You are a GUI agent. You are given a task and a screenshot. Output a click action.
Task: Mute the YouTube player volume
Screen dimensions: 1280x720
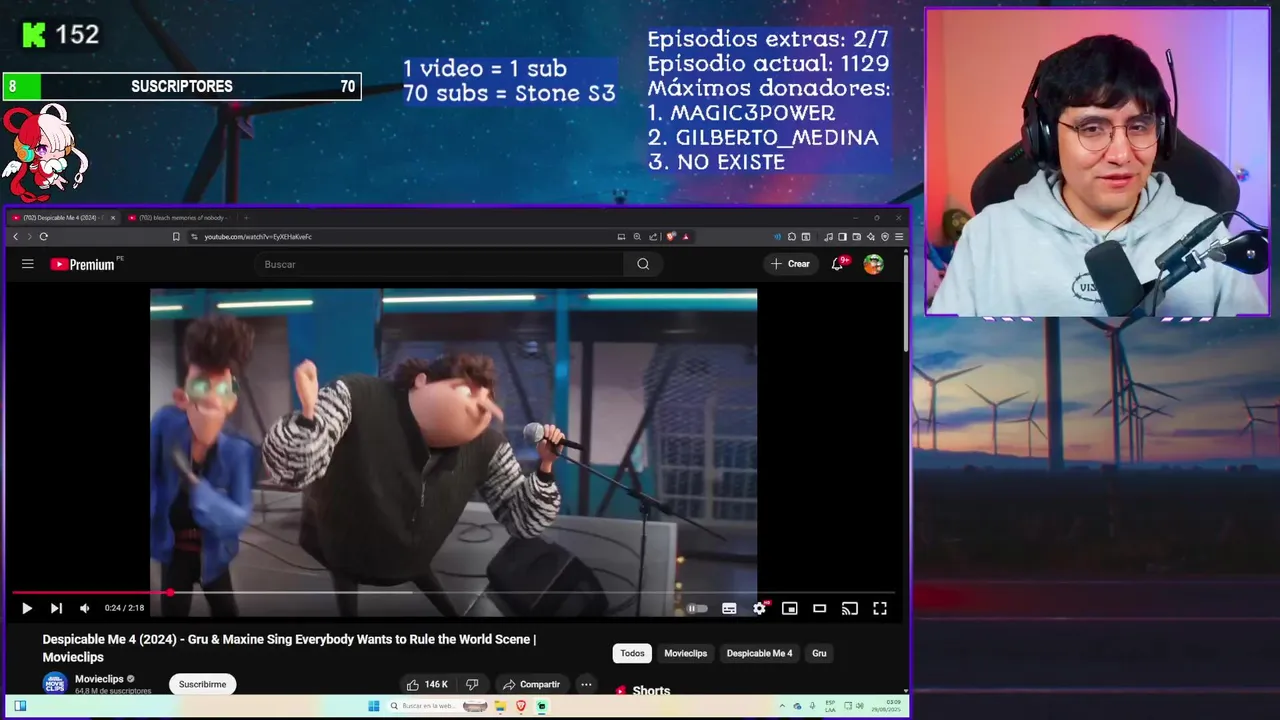point(85,608)
